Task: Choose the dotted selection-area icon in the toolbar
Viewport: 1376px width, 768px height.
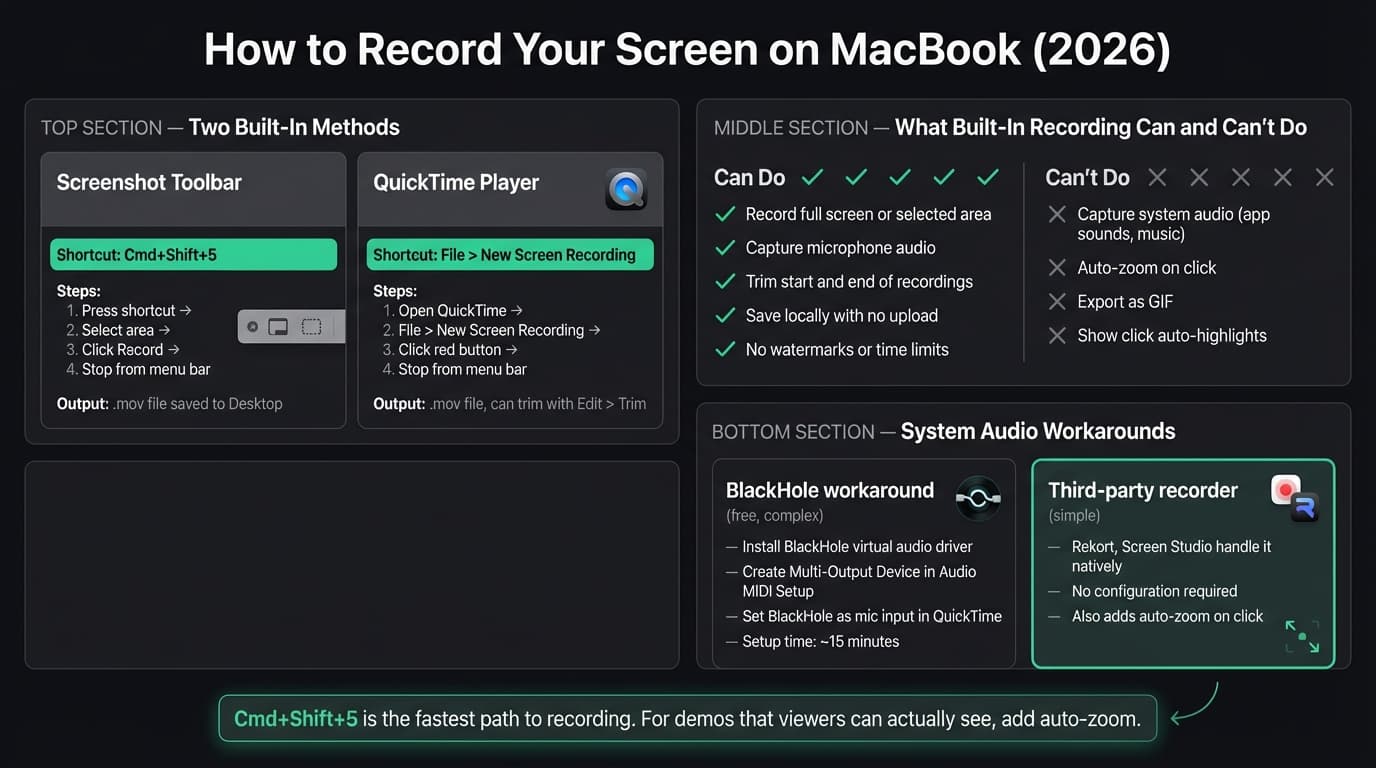Action: pyautogui.click(x=310, y=326)
